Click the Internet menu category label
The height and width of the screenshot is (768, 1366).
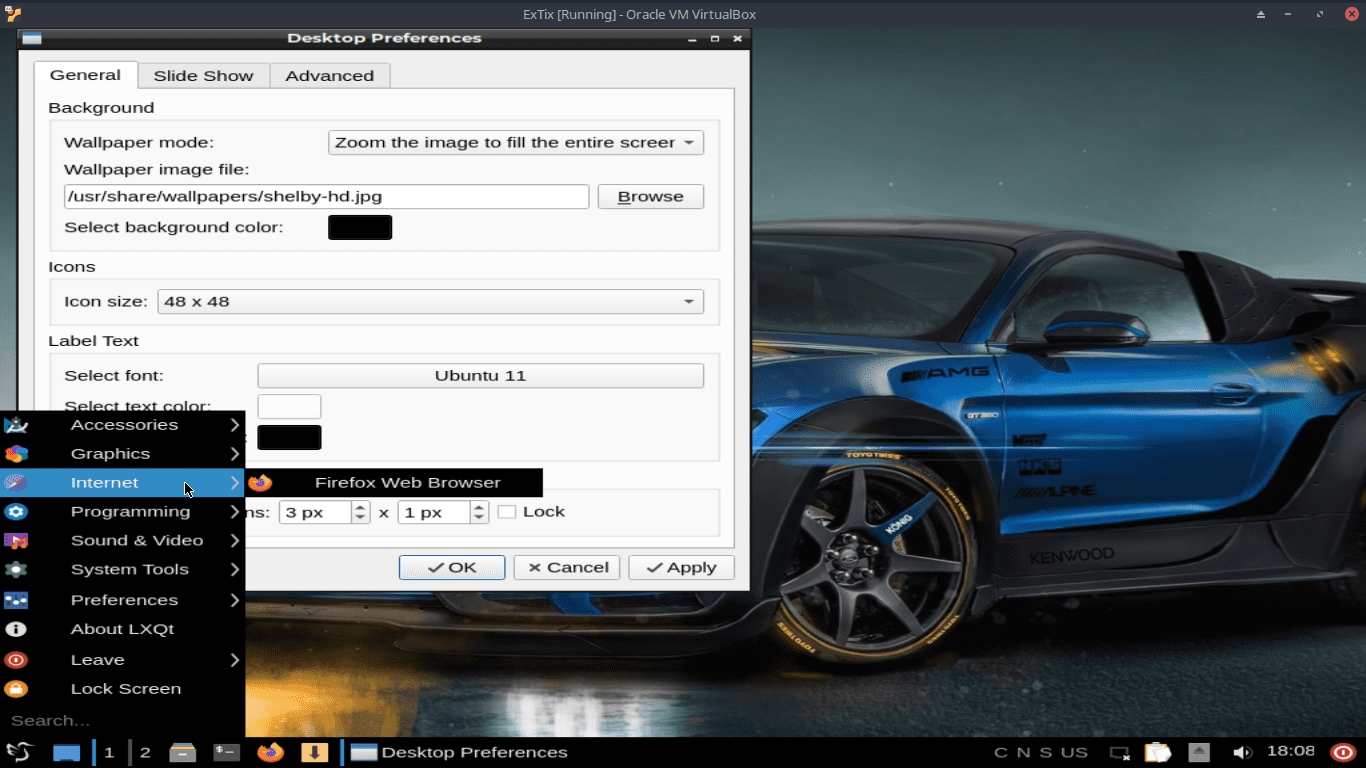(105, 483)
